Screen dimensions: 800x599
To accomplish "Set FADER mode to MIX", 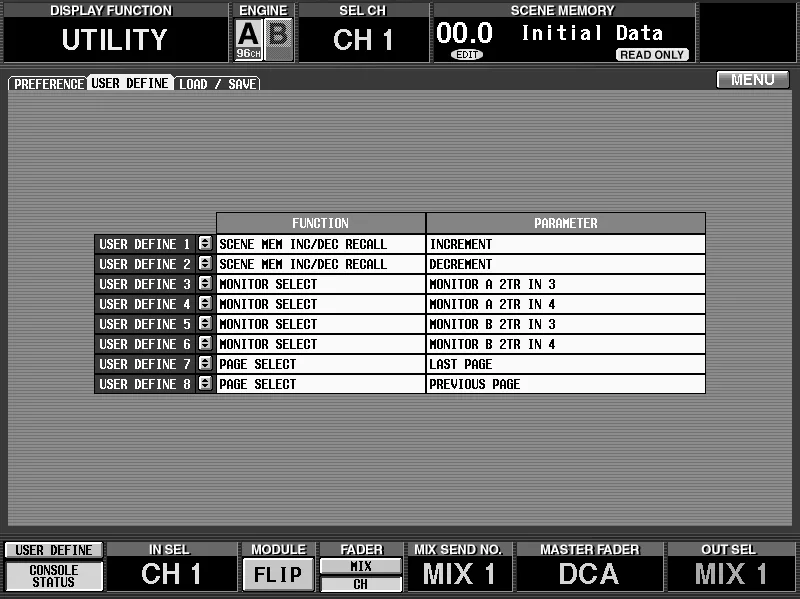I will [x=361, y=566].
